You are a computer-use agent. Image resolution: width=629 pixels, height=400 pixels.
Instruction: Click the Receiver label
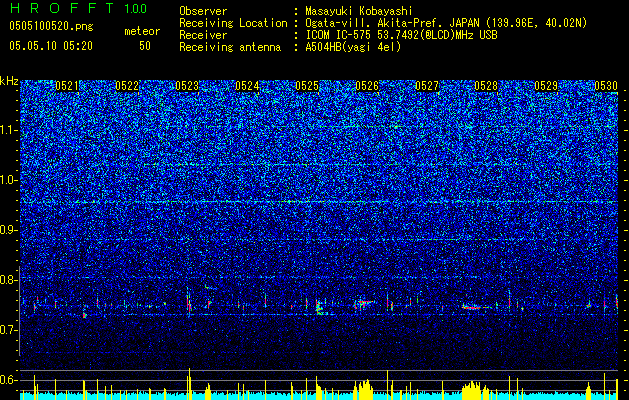tap(203, 35)
